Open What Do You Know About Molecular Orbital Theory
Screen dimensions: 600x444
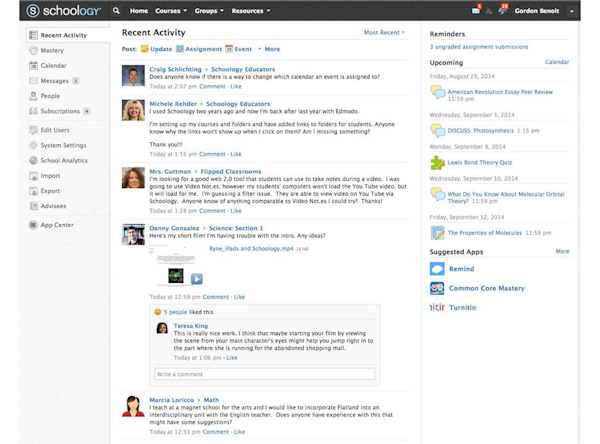506,198
